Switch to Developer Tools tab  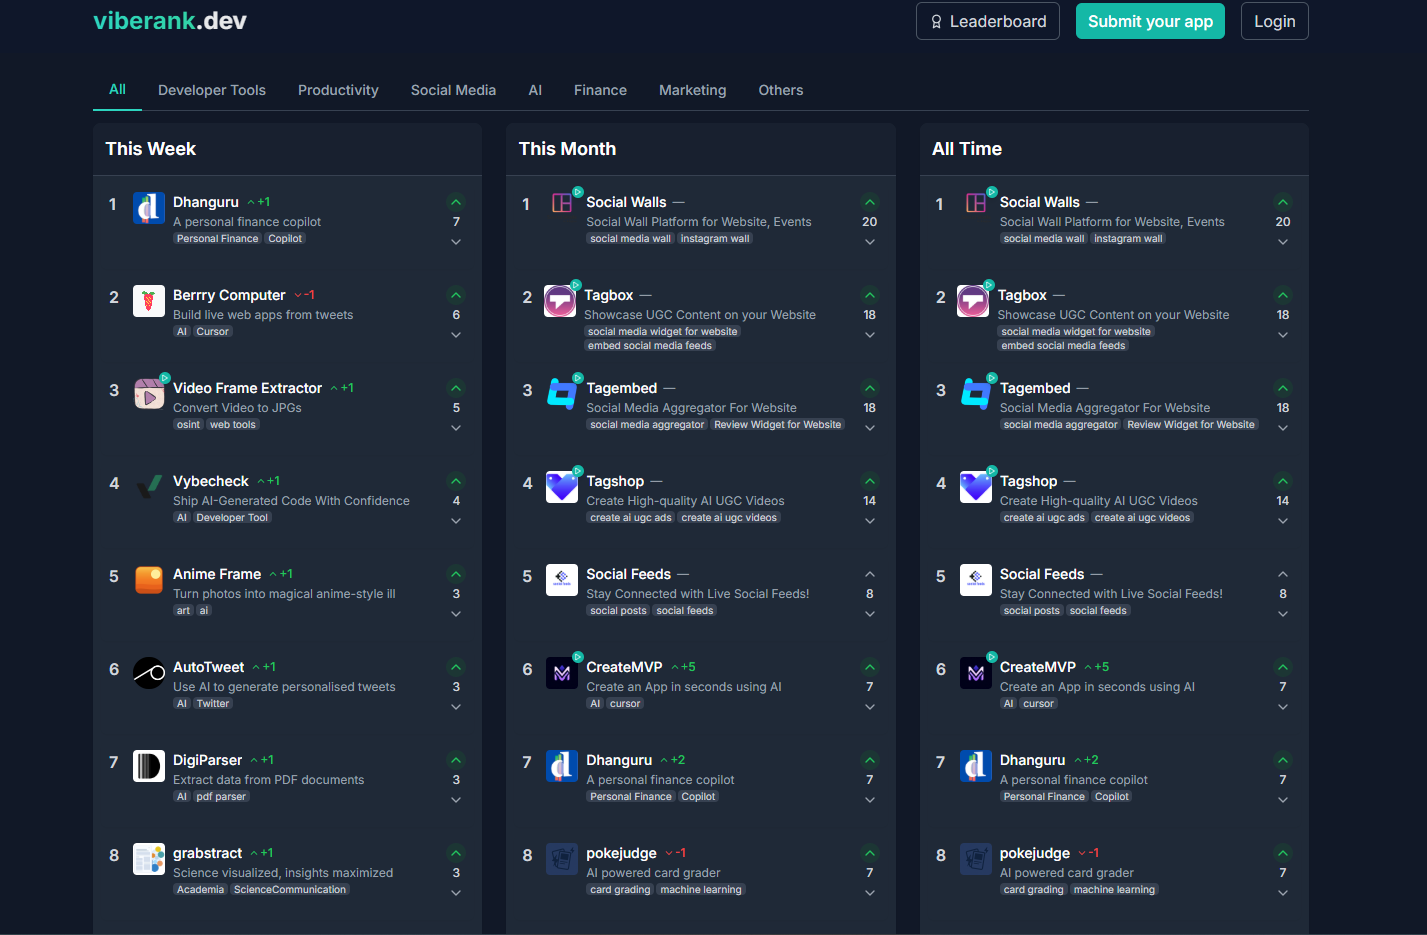pos(212,90)
